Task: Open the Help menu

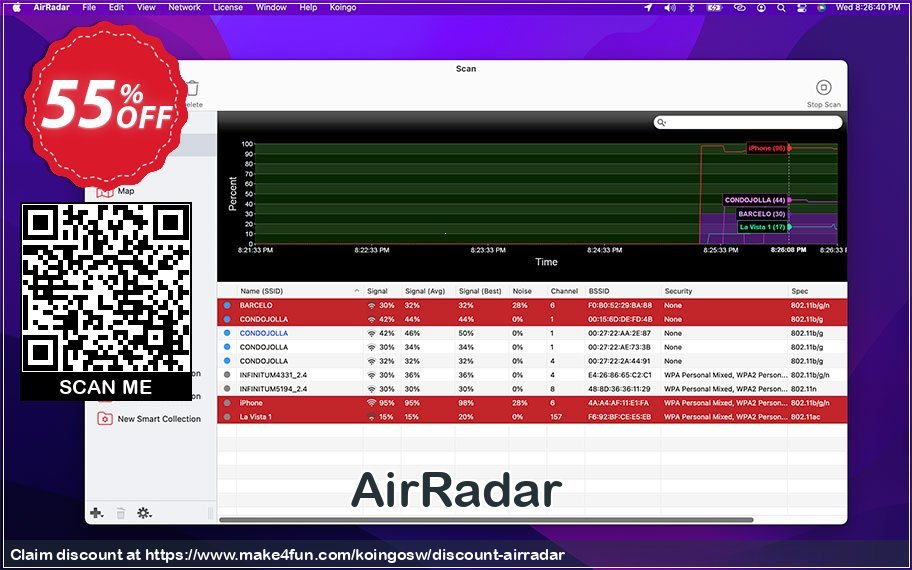Action: click(308, 8)
